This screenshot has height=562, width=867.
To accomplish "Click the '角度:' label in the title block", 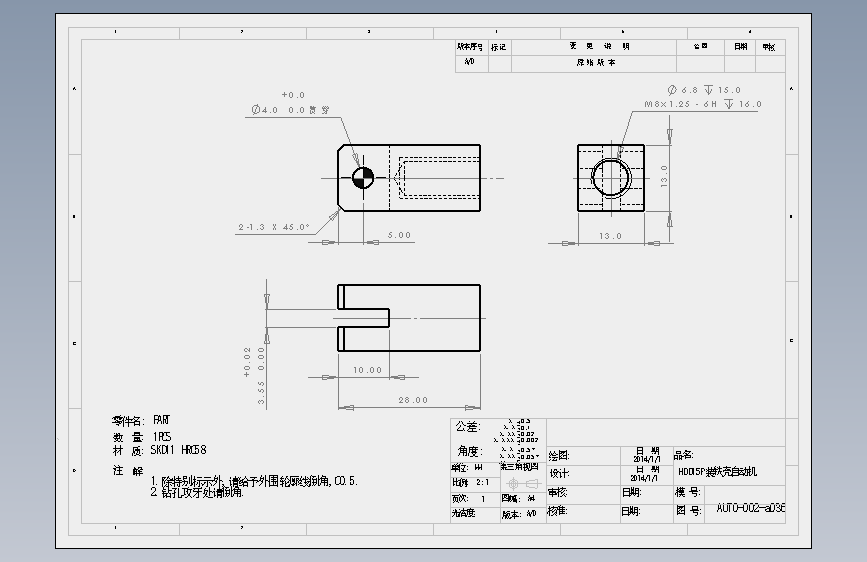I will (x=470, y=451).
